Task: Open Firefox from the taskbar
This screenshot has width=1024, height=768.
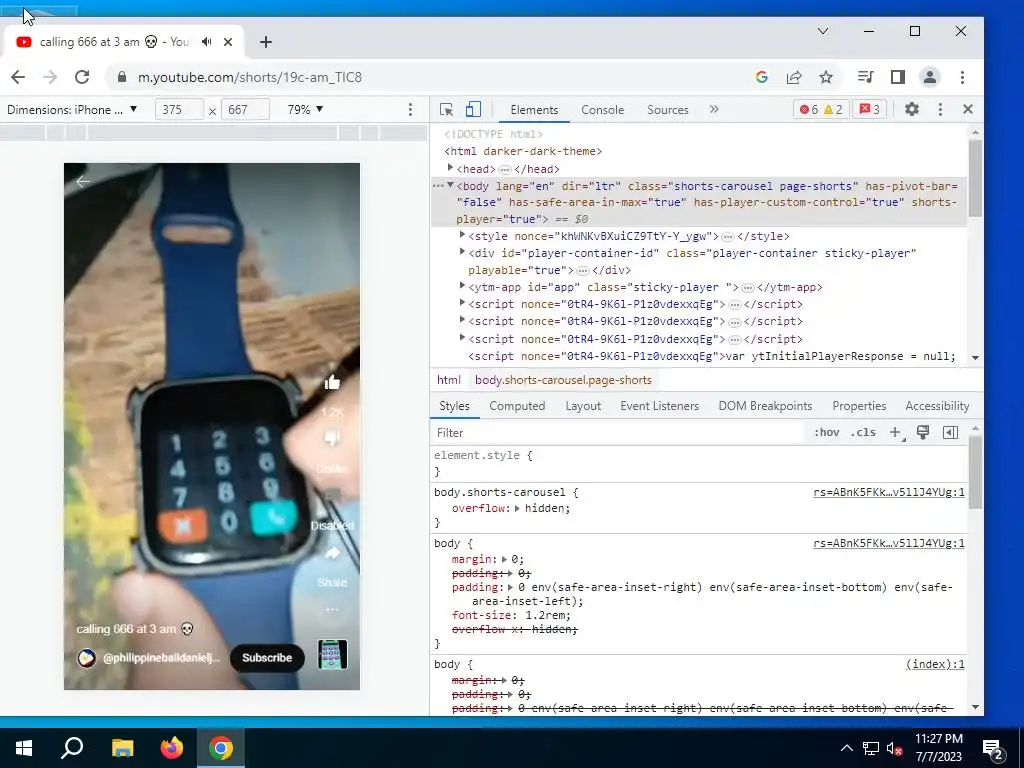Action: point(172,748)
